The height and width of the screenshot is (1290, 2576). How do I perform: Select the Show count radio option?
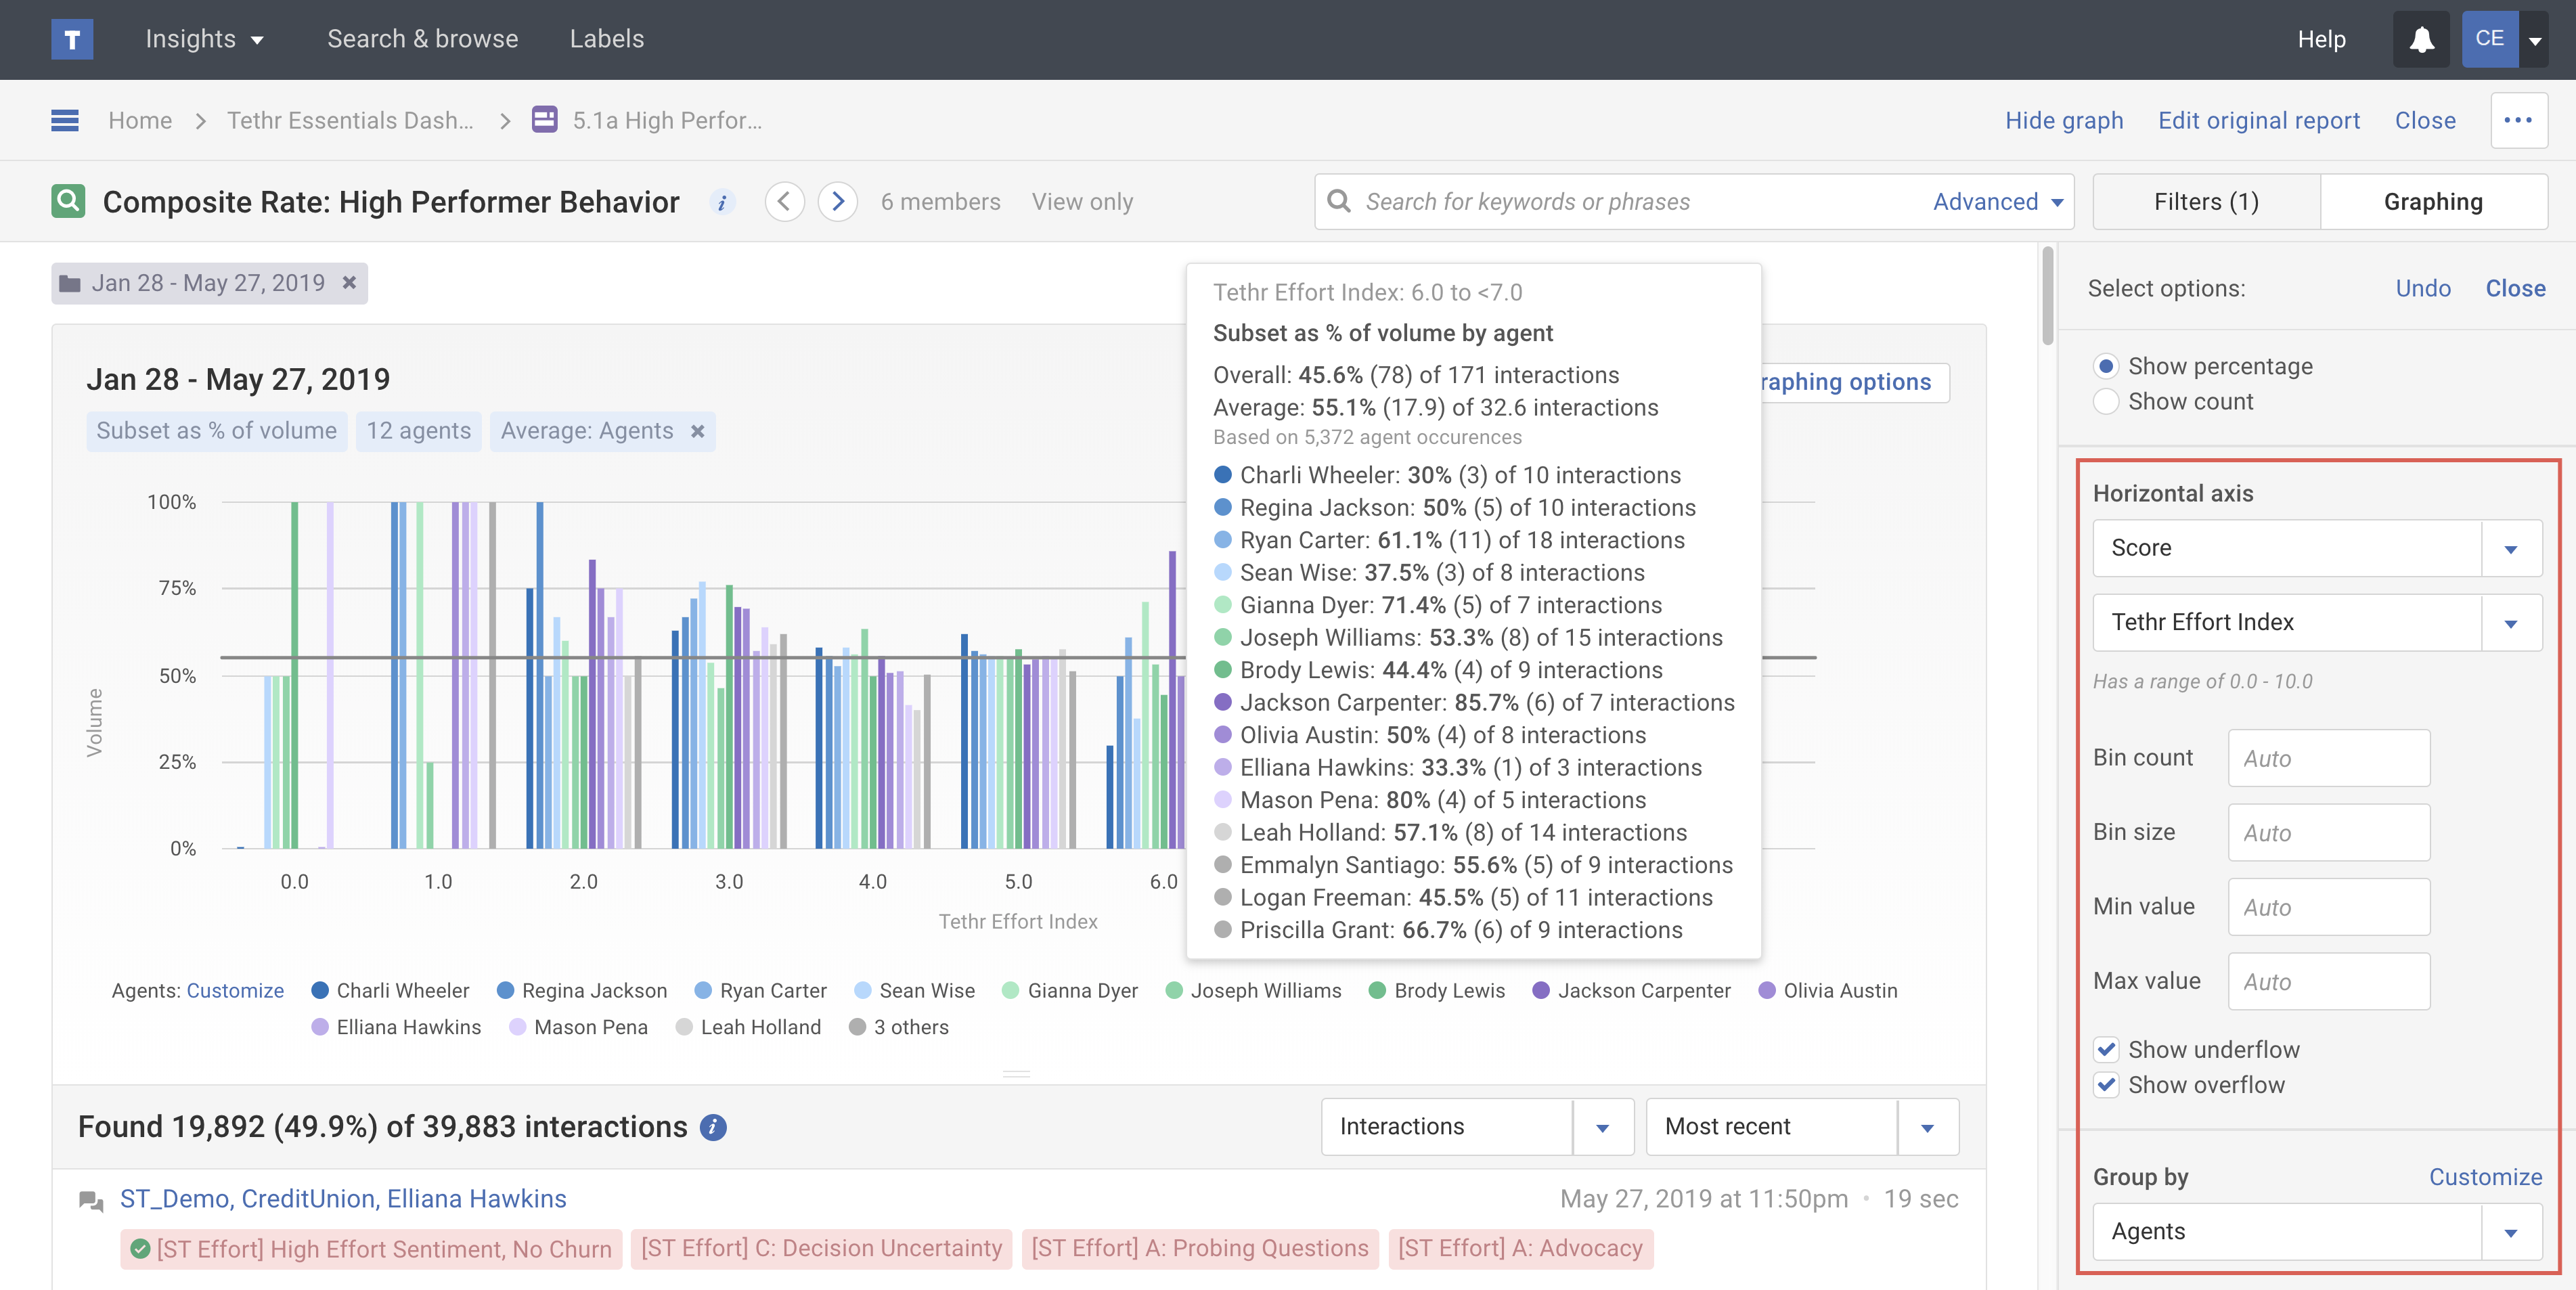click(x=2106, y=401)
